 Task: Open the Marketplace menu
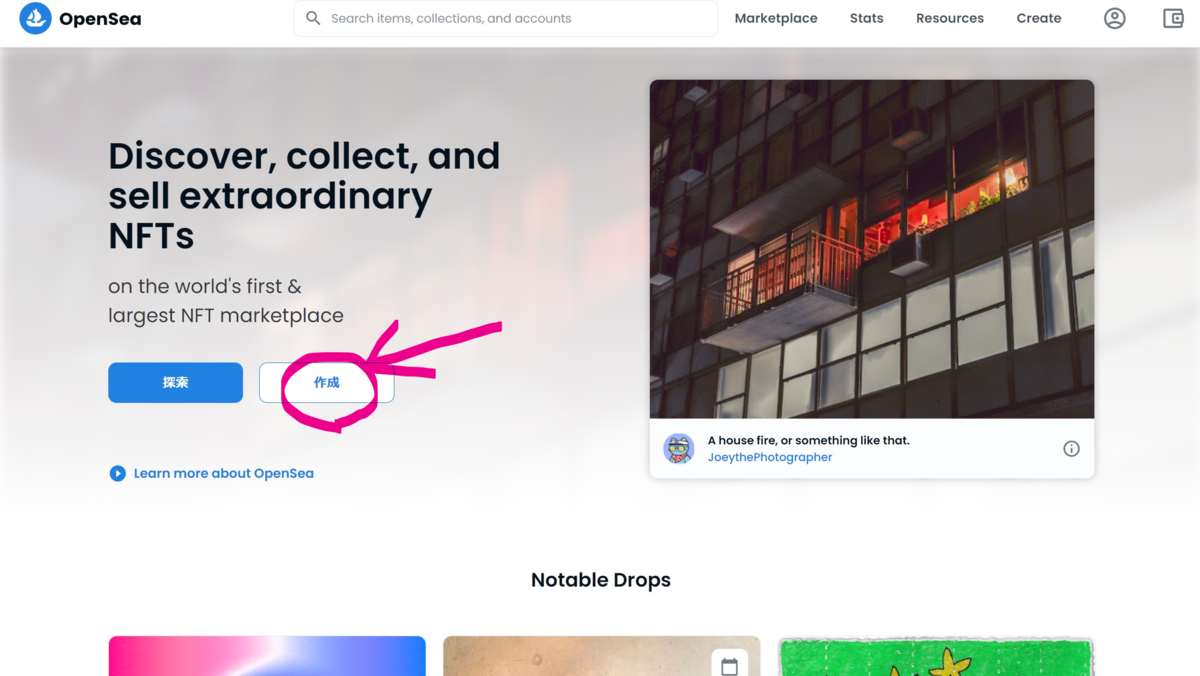coord(776,18)
